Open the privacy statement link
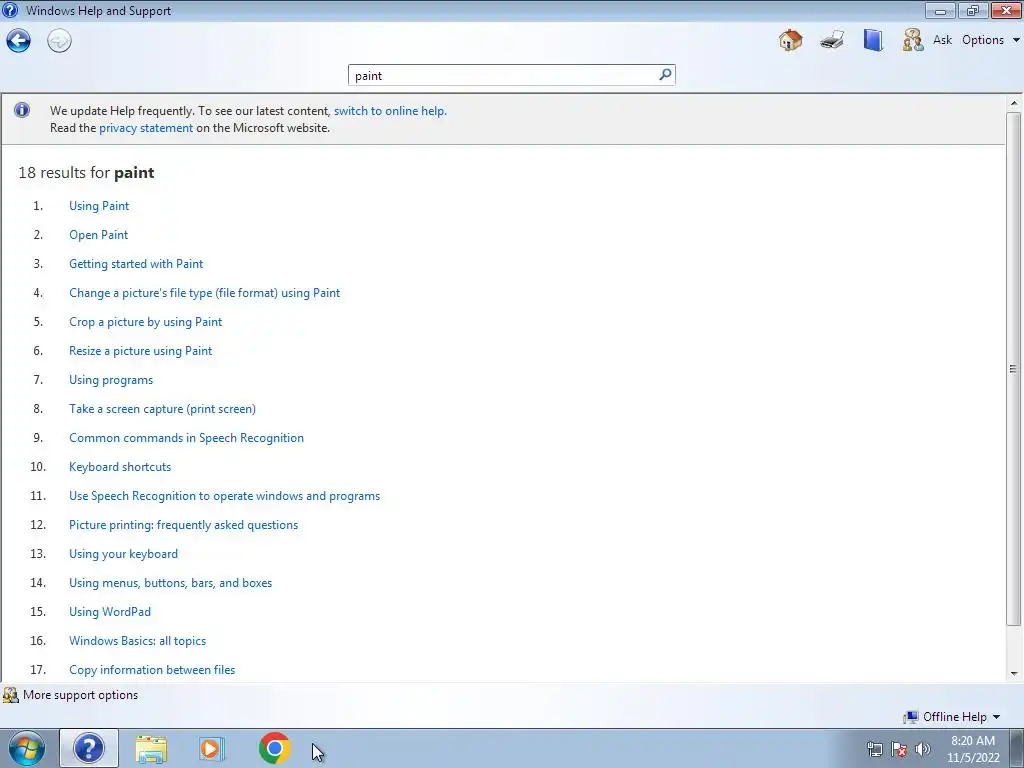The image size is (1024, 768). click(x=146, y=128)
